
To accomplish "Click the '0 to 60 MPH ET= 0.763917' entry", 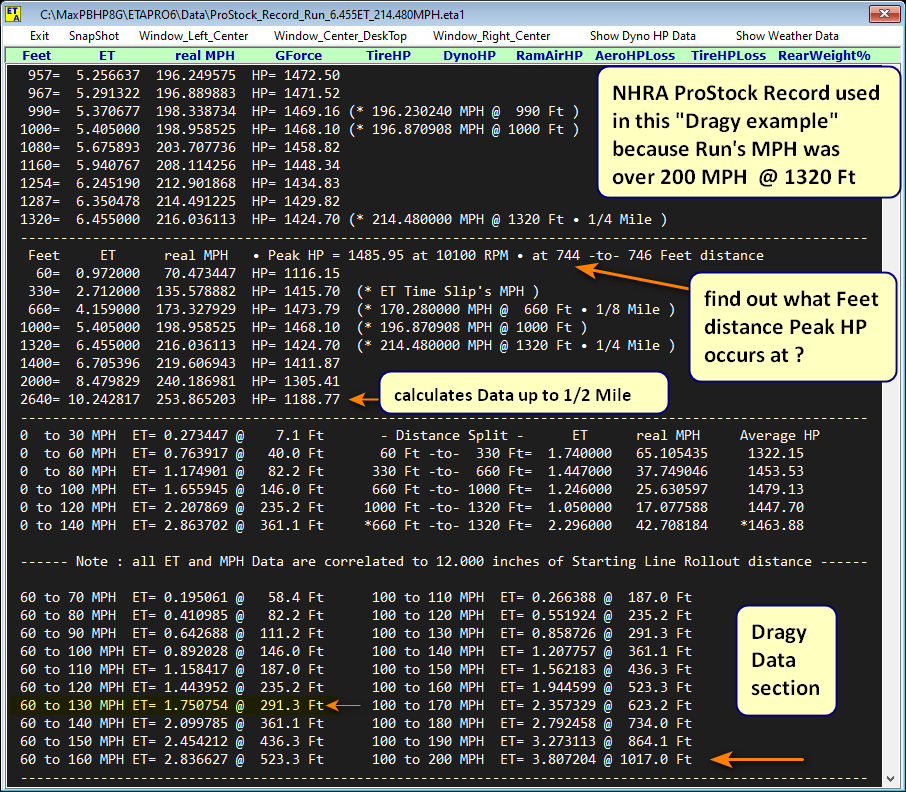I will pyautogui.click(x=172, y=453).
